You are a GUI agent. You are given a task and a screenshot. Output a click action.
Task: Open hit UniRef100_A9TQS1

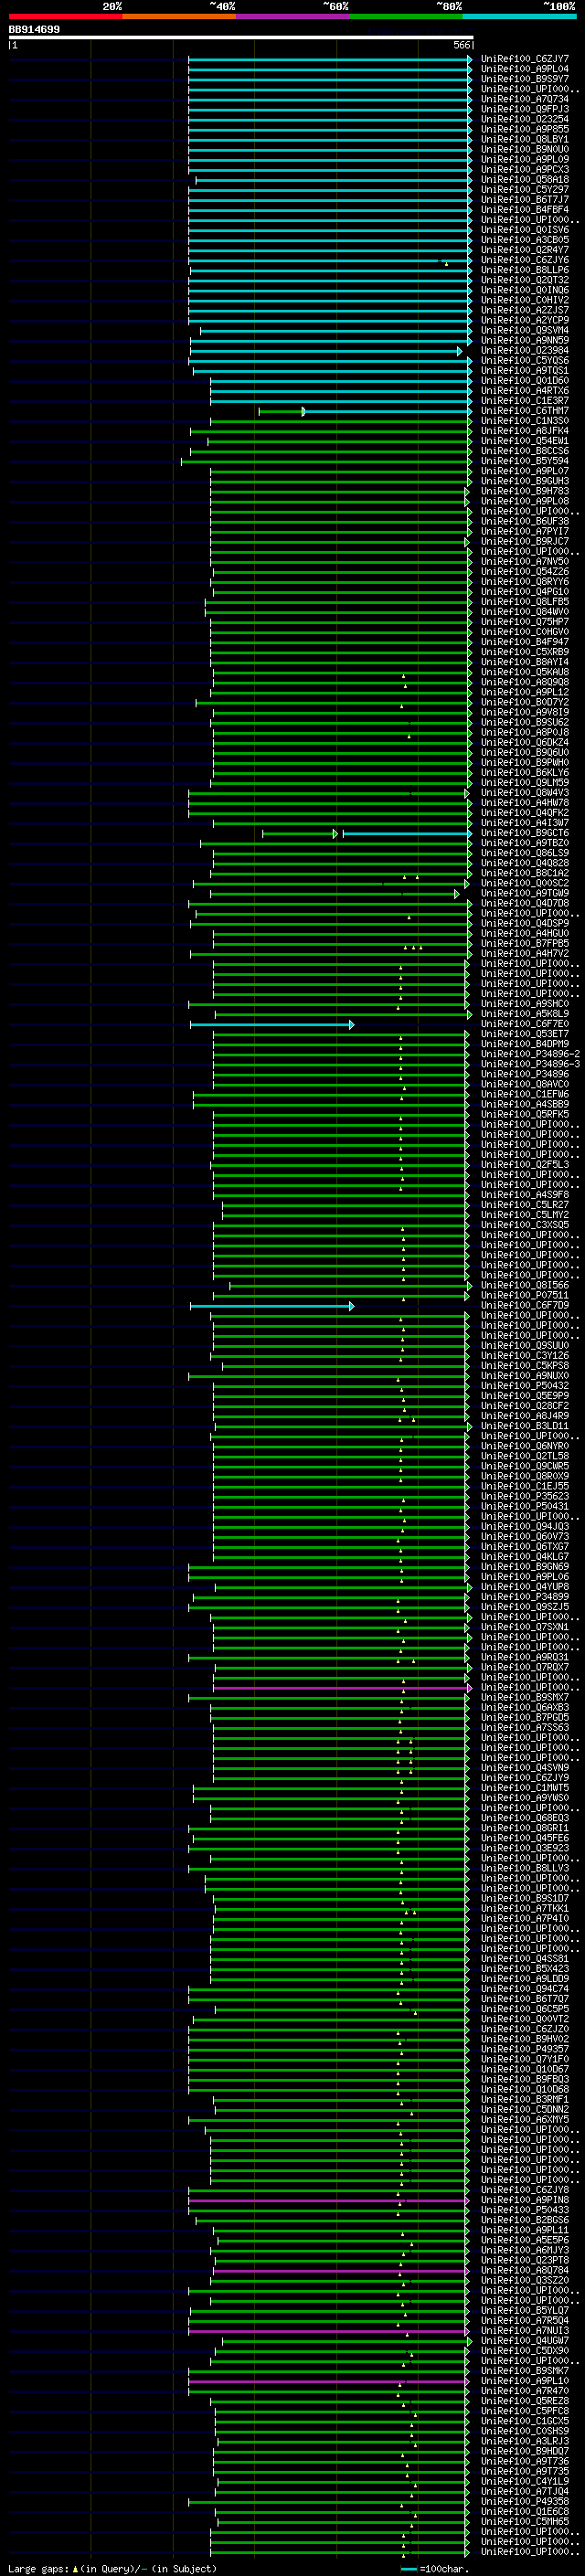(x=524, y=370)
